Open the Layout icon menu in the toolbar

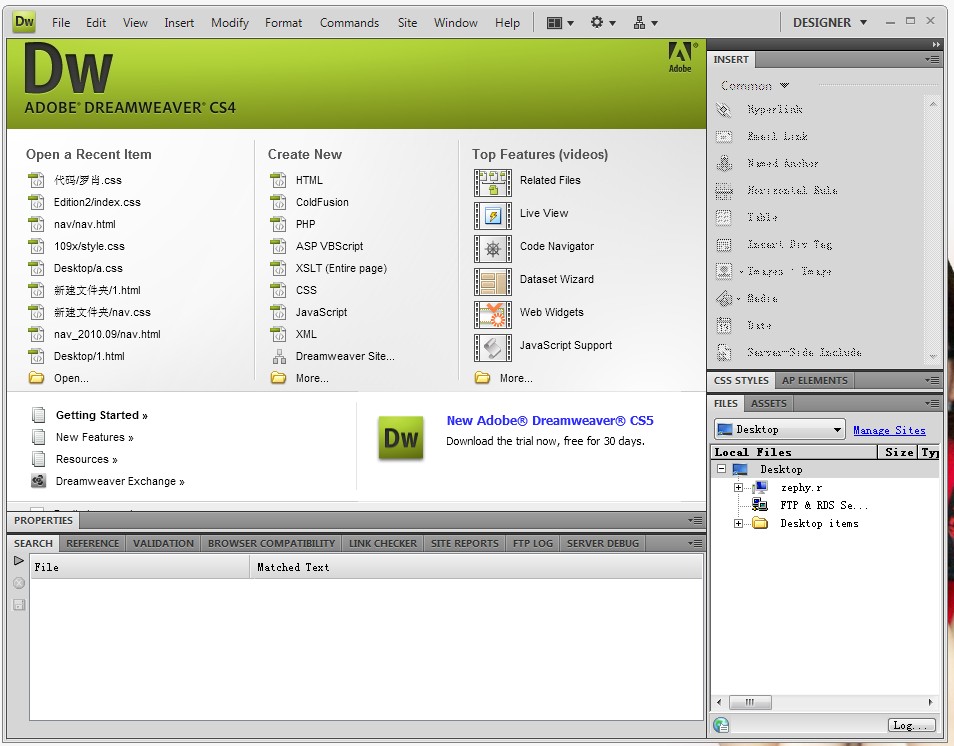(560, 23)
